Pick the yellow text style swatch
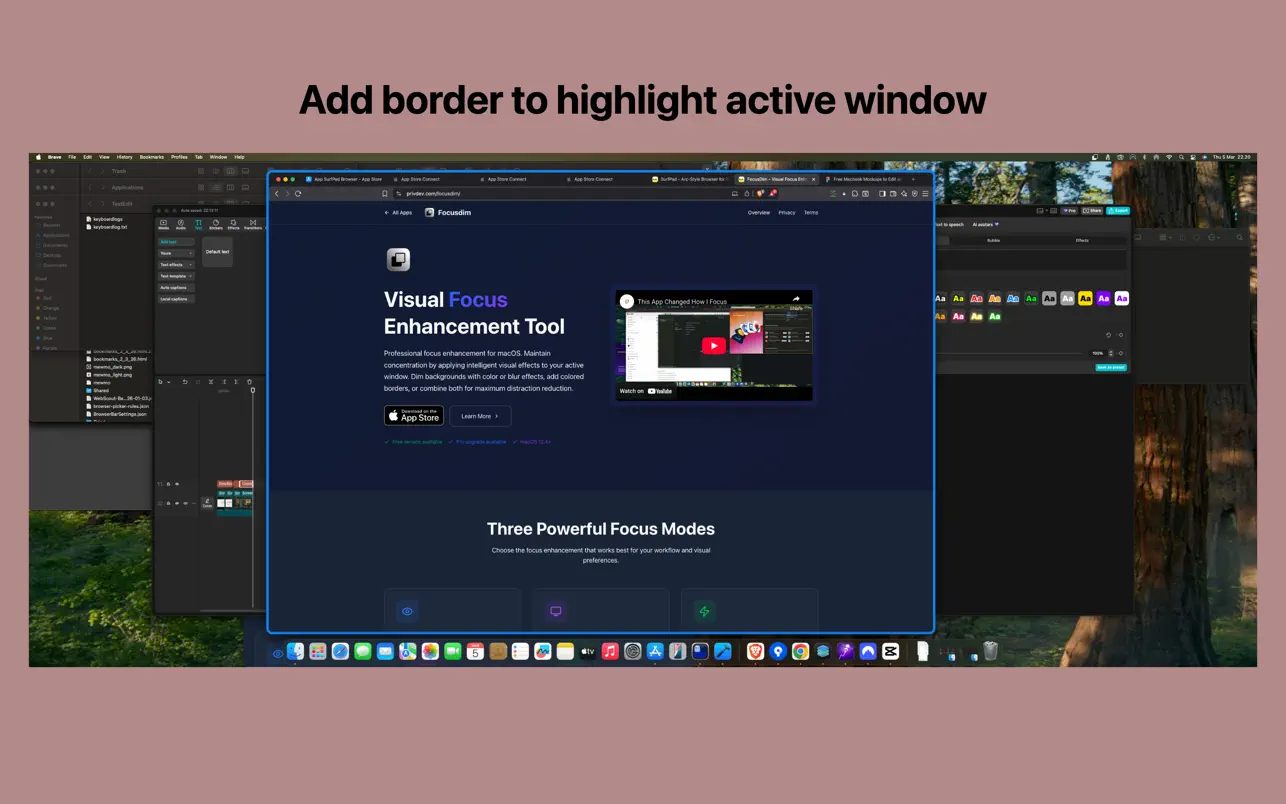The width and height of the screenshot is (1286, 804). [x=1085, y=298]
